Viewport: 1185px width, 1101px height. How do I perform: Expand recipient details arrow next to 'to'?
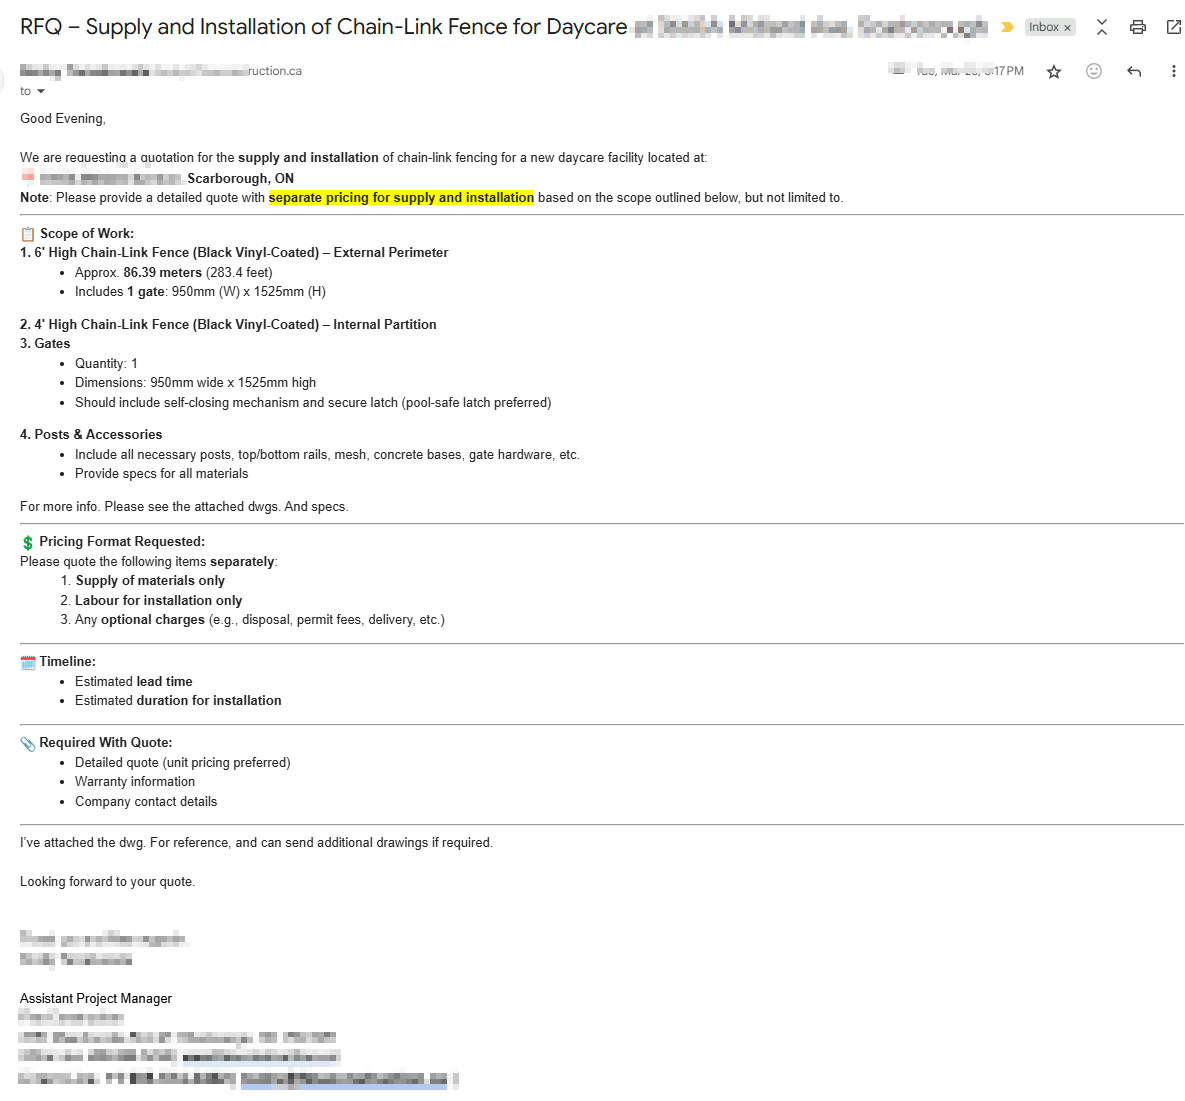coord(41,92)
